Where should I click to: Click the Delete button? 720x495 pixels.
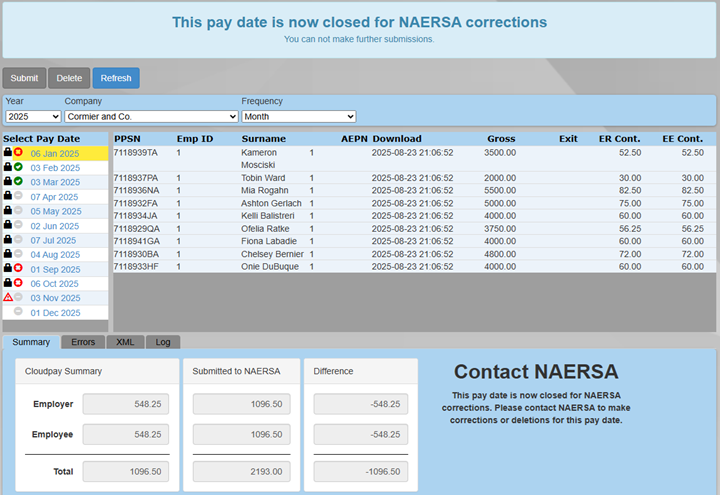pos(69,78)
